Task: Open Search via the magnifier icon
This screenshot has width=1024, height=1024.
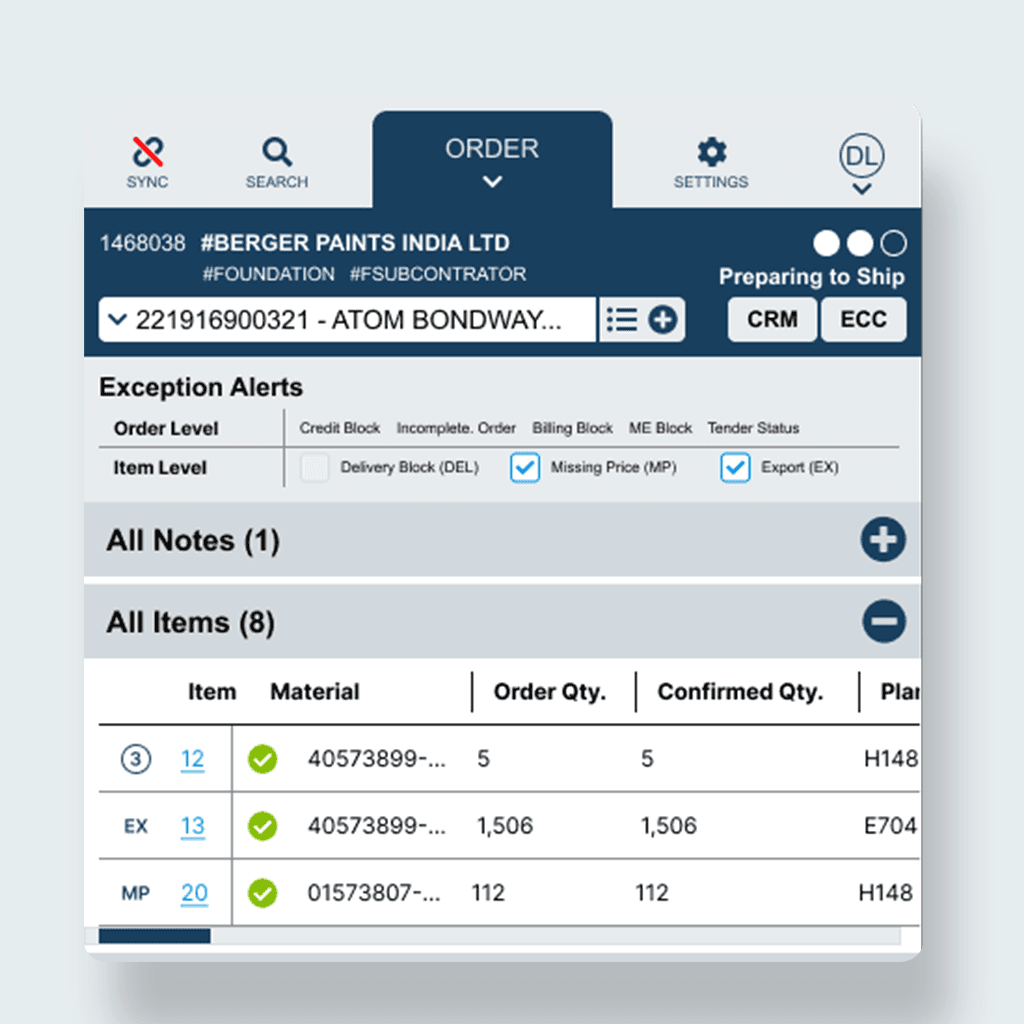Action: [277, 152]
